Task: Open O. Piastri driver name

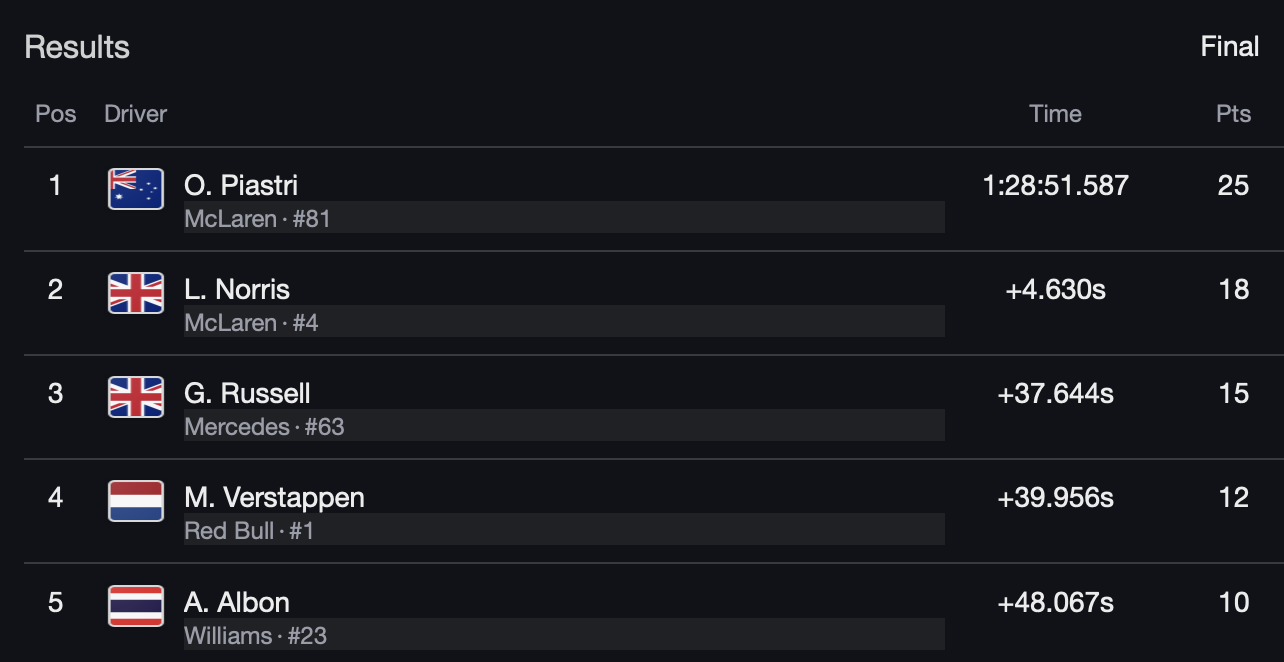Action: (x=241, y=185)
